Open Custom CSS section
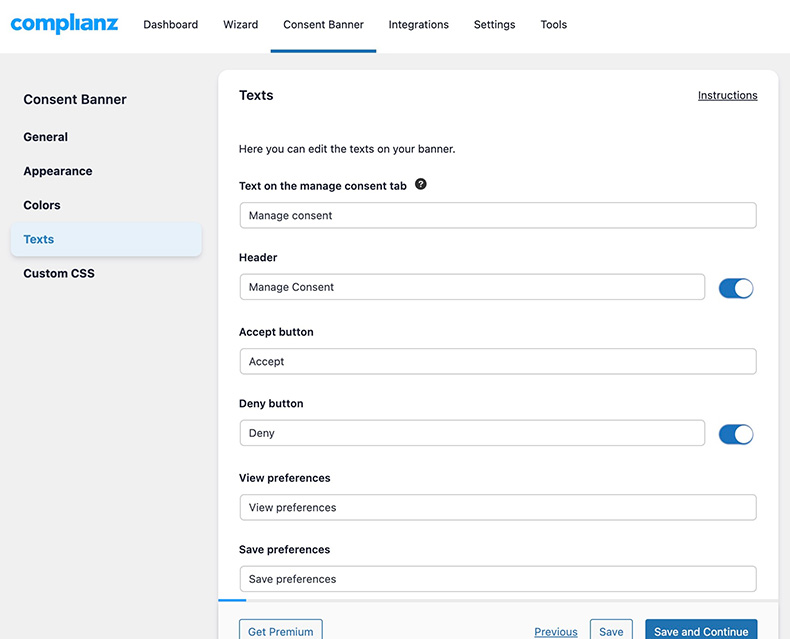Screen dimensions: 790x639 pos(59,273)
